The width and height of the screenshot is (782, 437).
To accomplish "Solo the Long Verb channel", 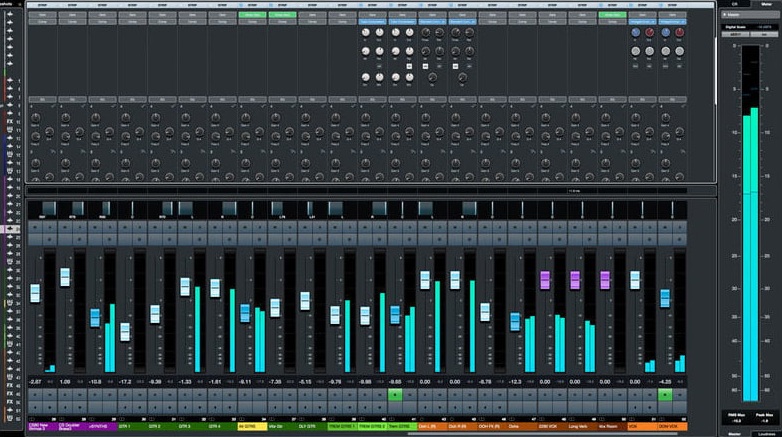I will [589, 227].
